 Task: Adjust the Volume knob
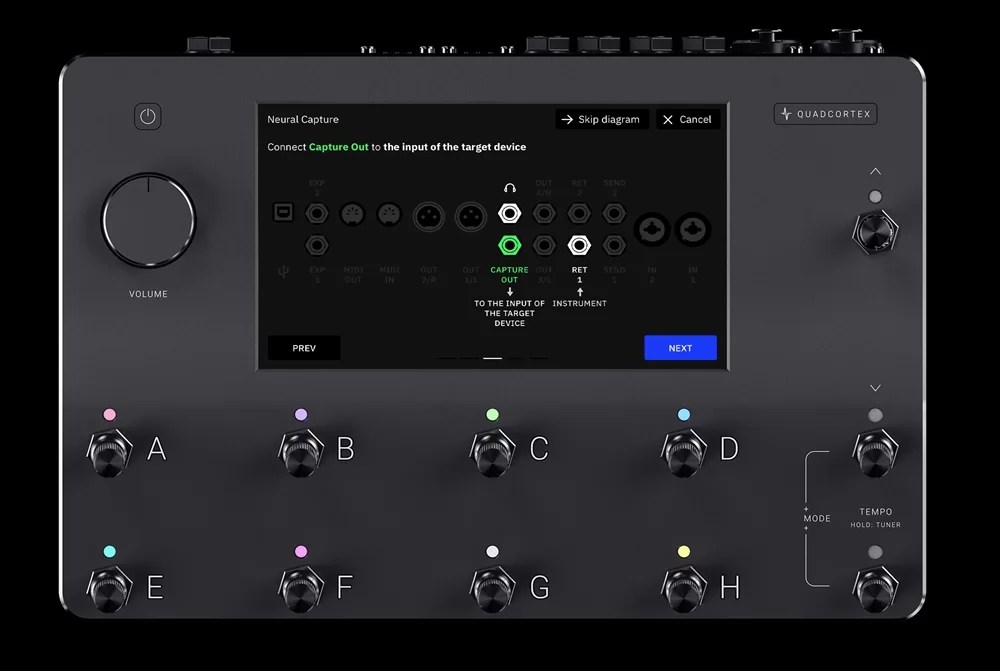pos(148,222)
